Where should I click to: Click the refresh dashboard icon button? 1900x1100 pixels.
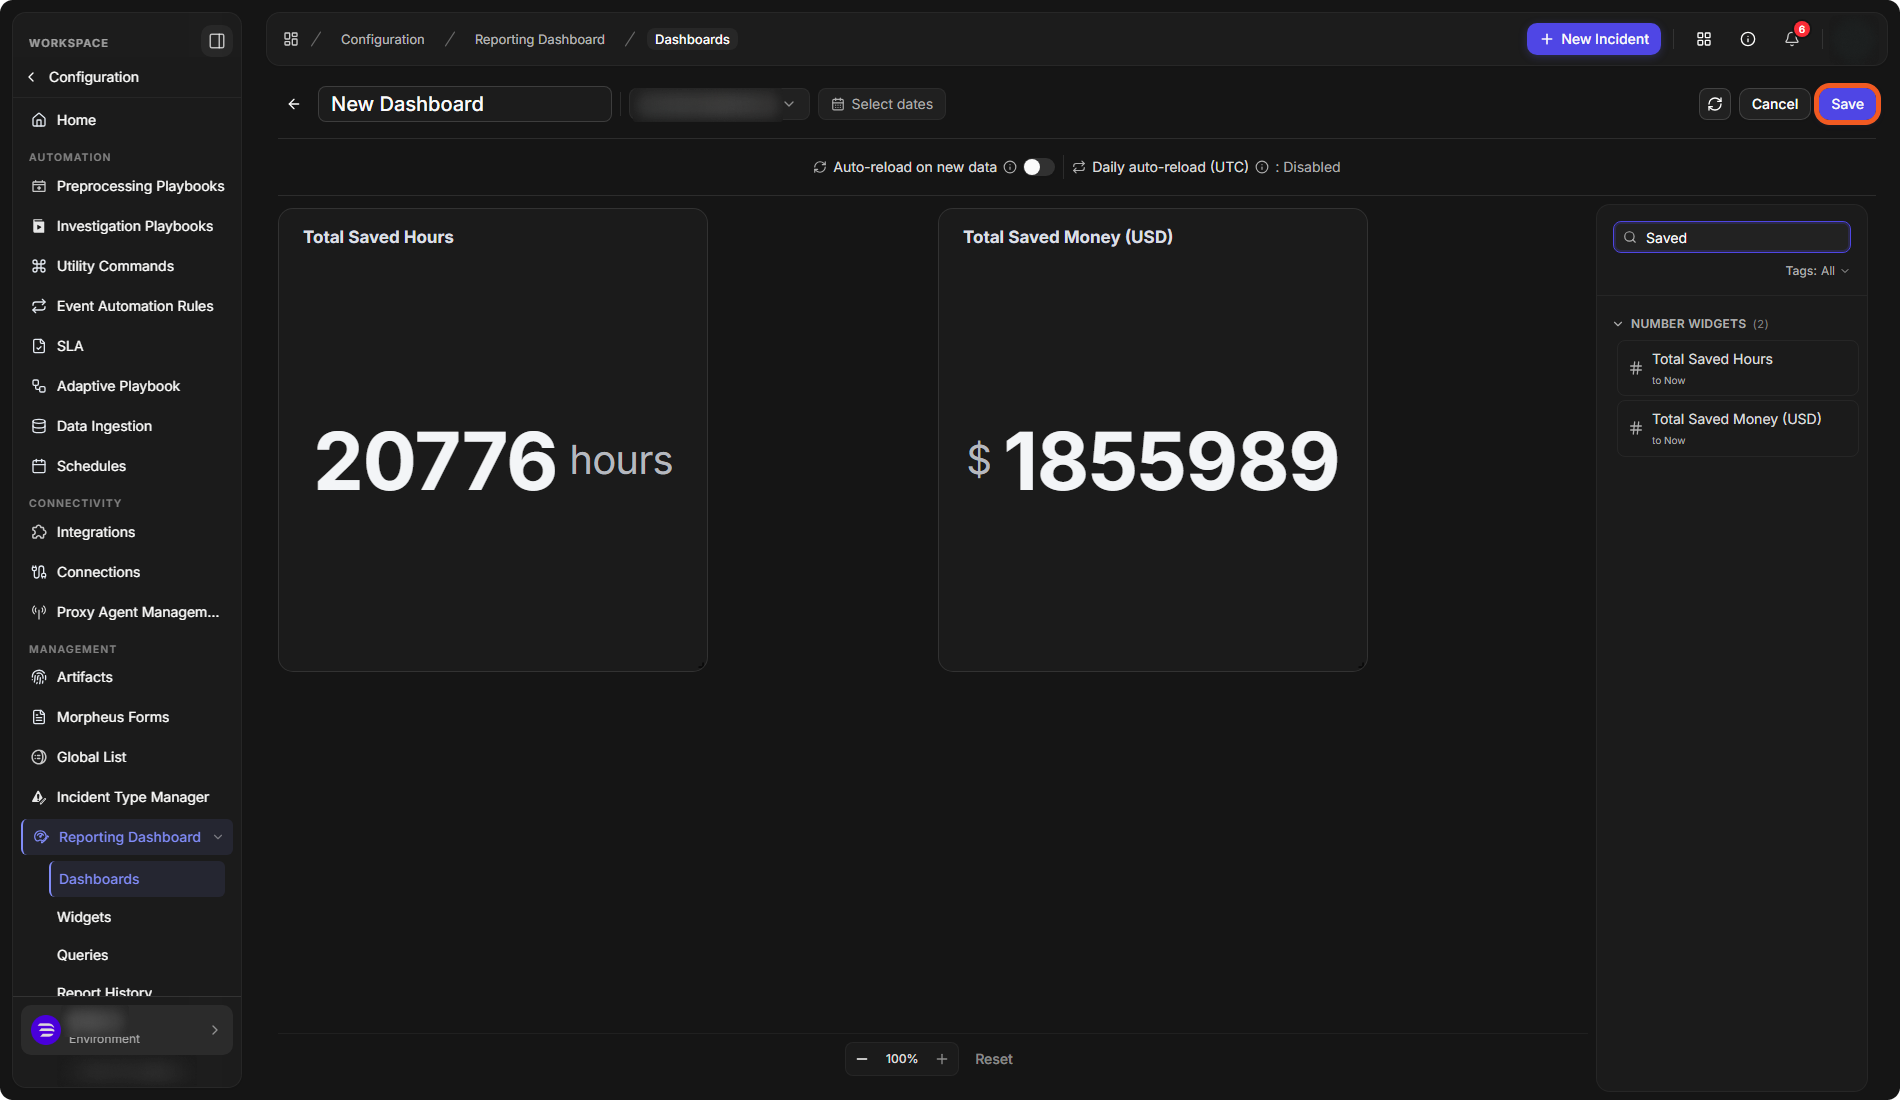1715,104
